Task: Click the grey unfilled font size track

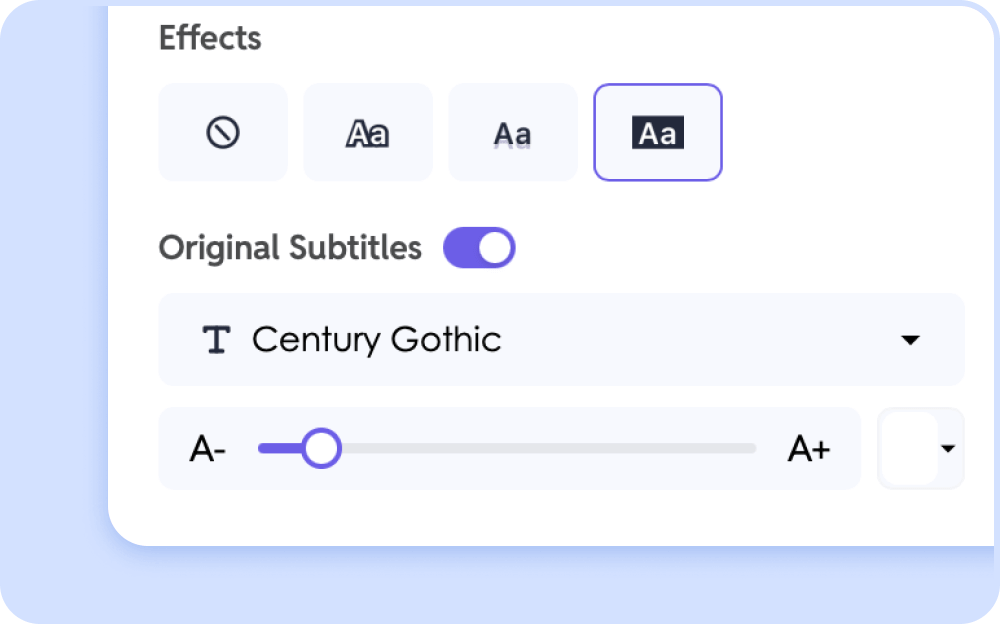Action: (550, 449)
